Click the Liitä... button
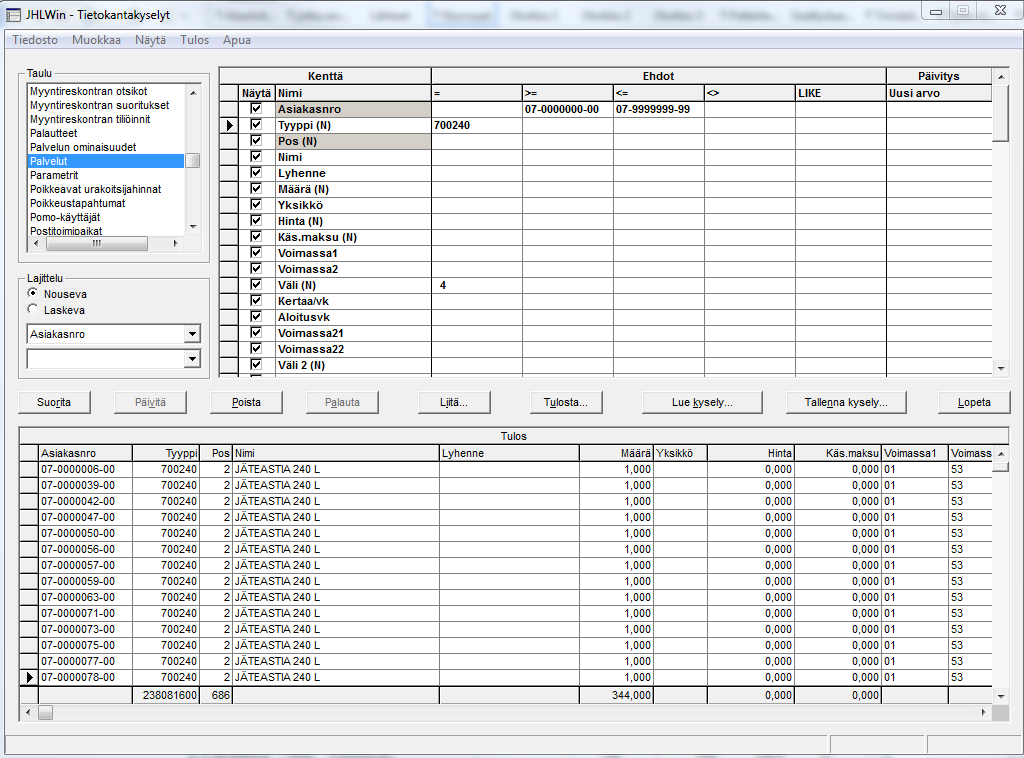Image resolution: width=1024 pixels, height=758 pixels. [454, 402]
